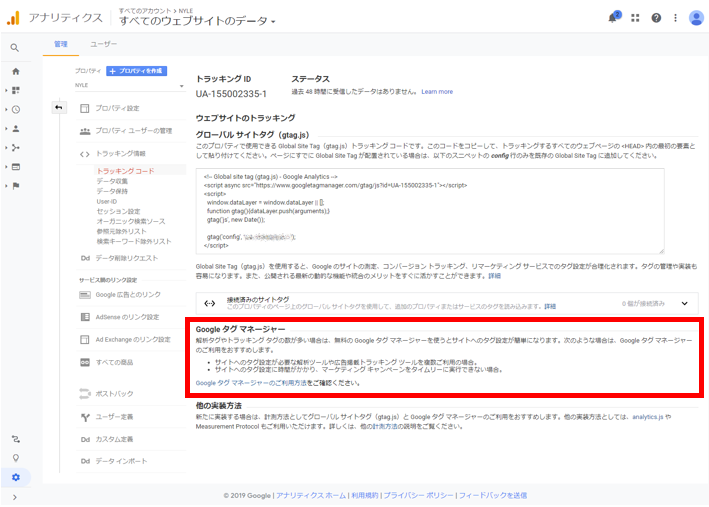Open the NYLE property dropdown
Screen dimensions: 709x507
129,85
